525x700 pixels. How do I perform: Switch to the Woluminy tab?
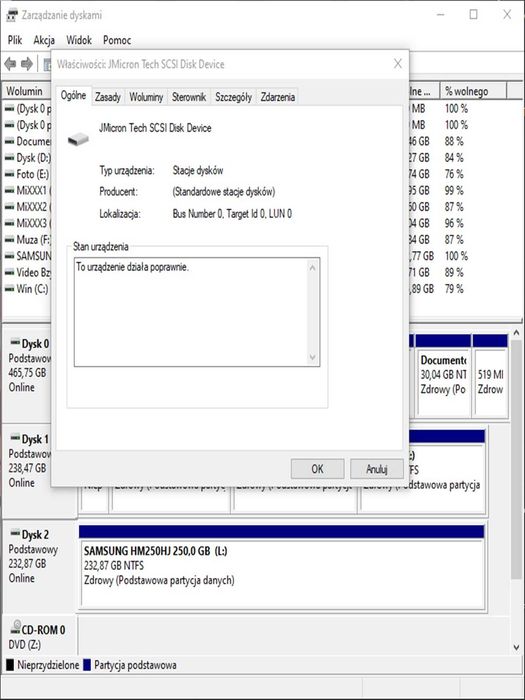[146, 97]
